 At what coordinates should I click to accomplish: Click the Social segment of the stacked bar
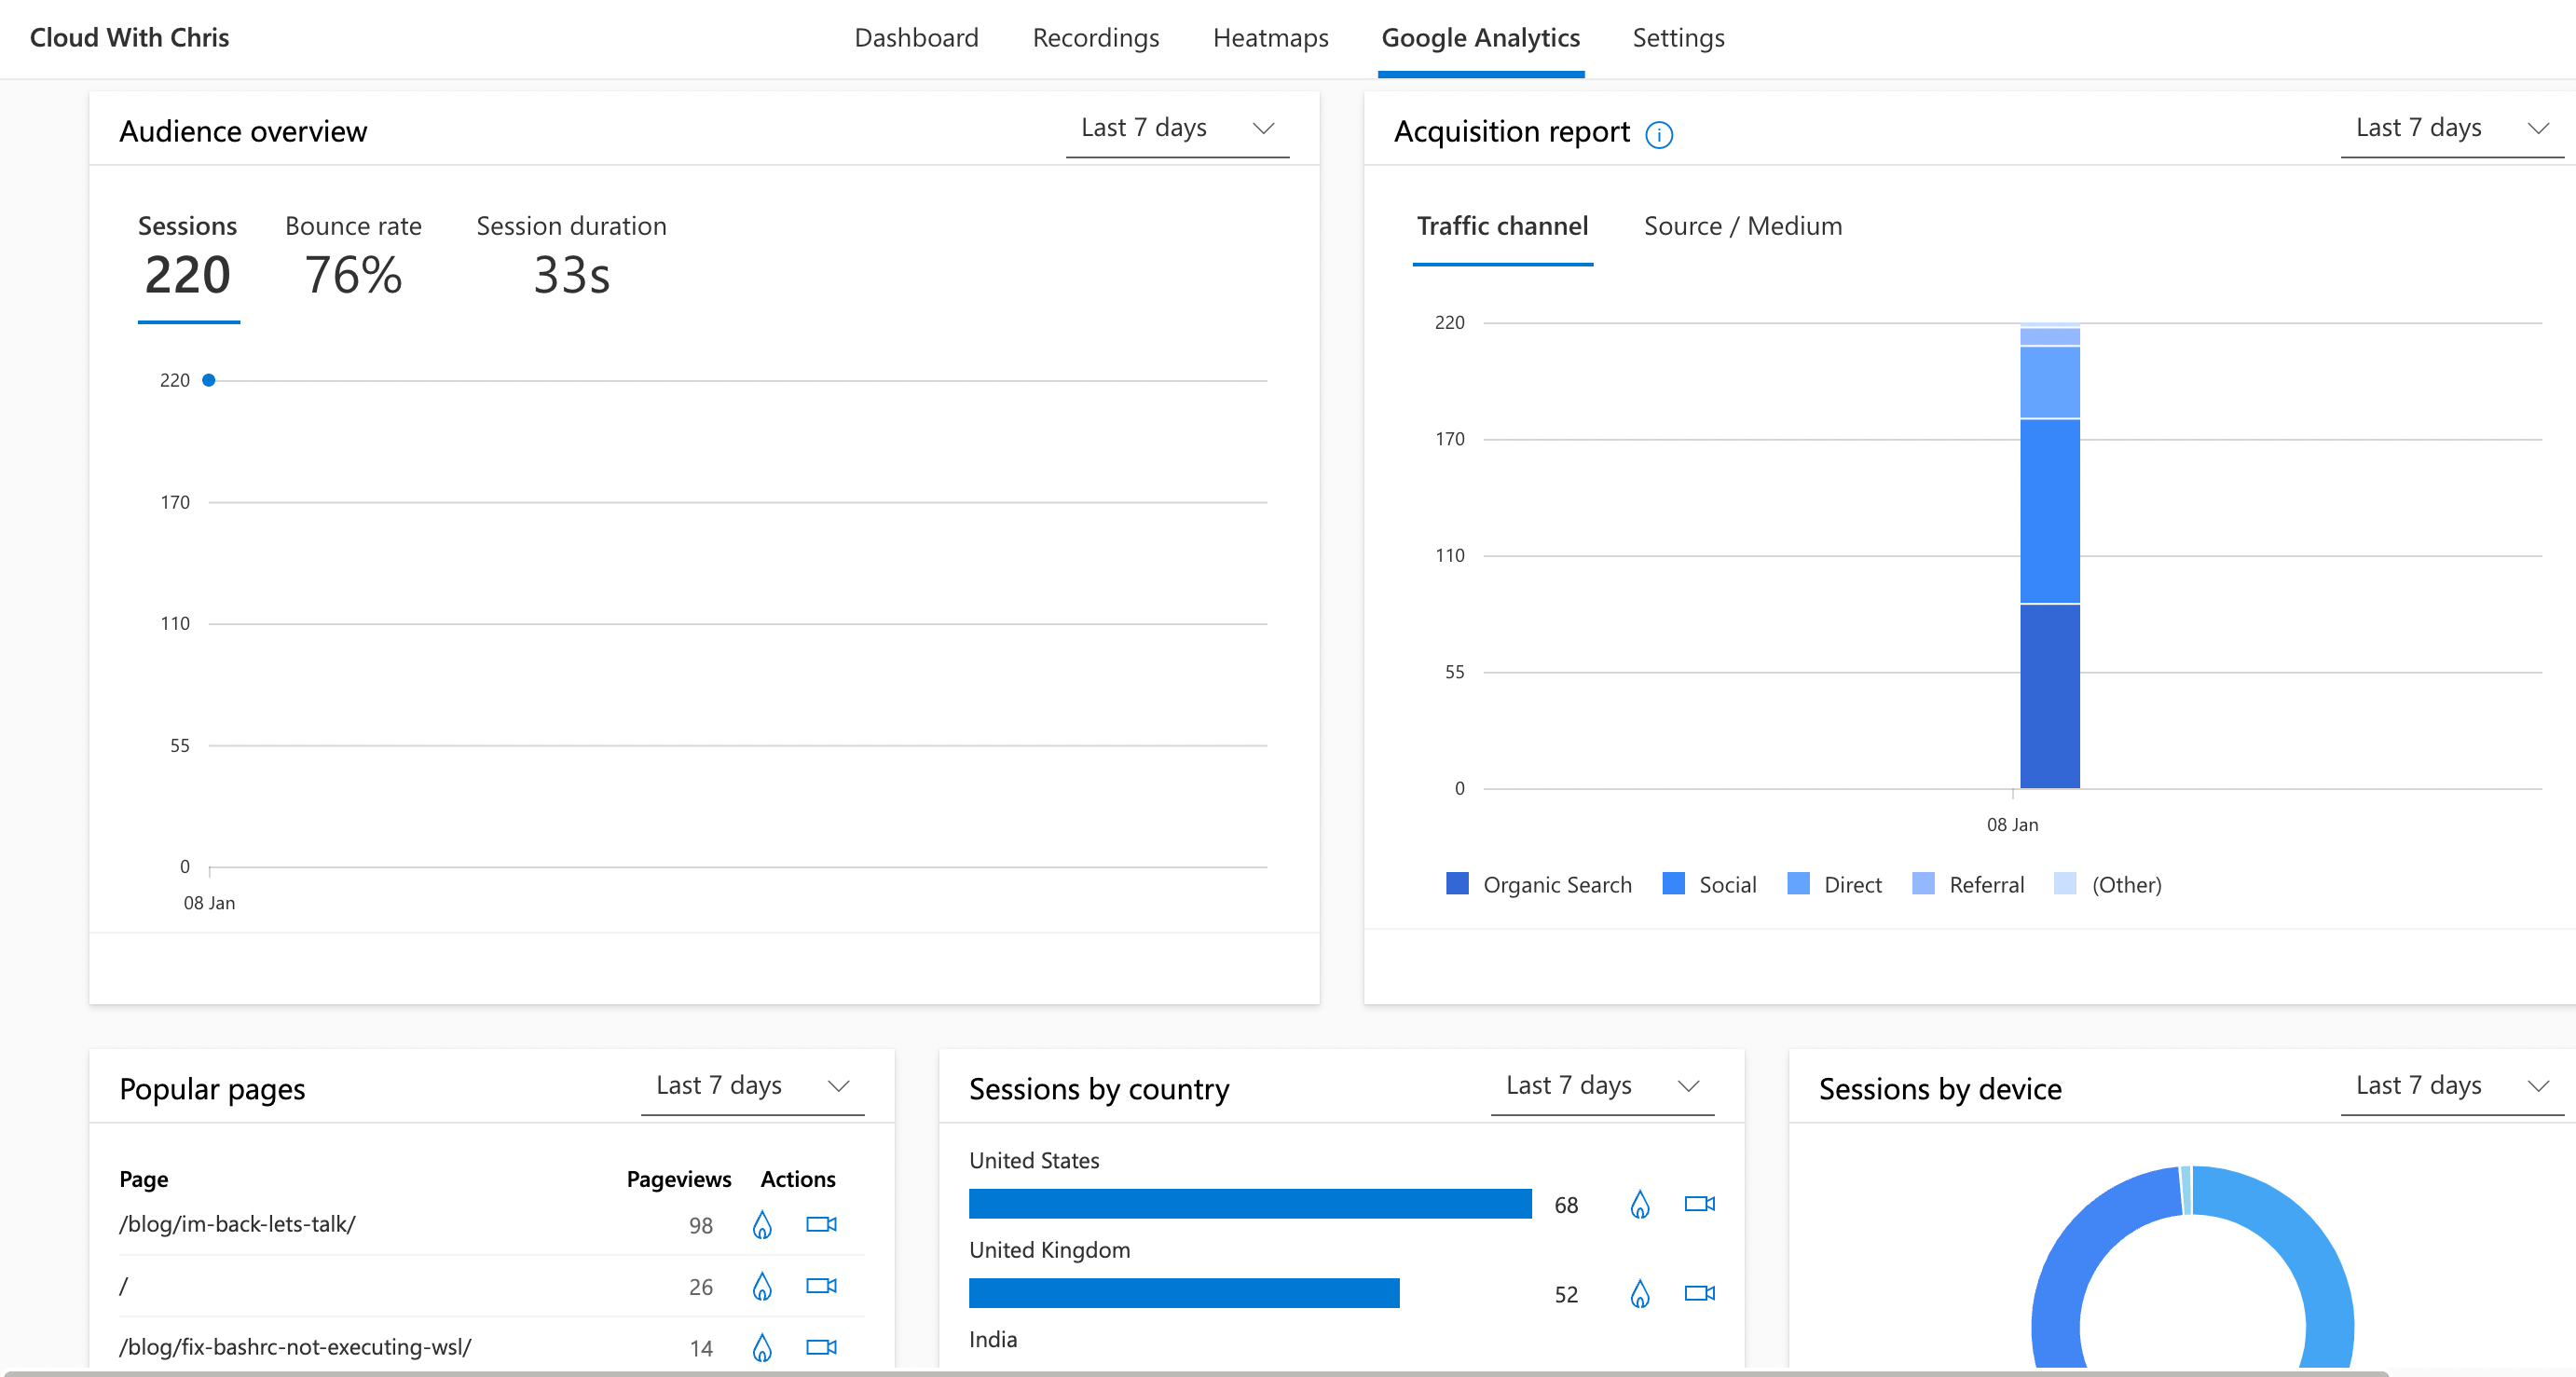coord(2050,511)
